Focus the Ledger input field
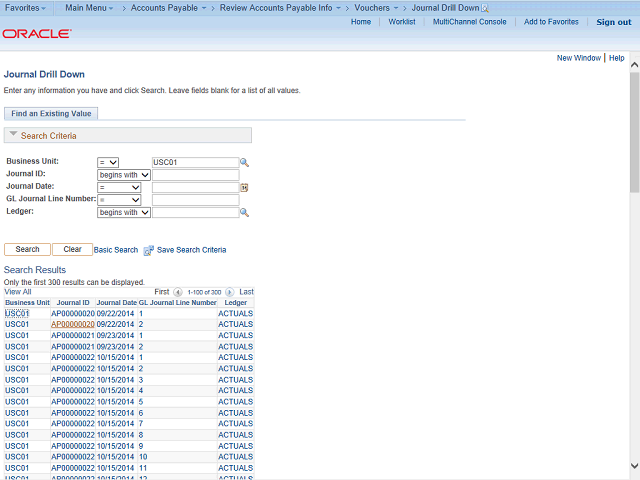 [196, 213]
